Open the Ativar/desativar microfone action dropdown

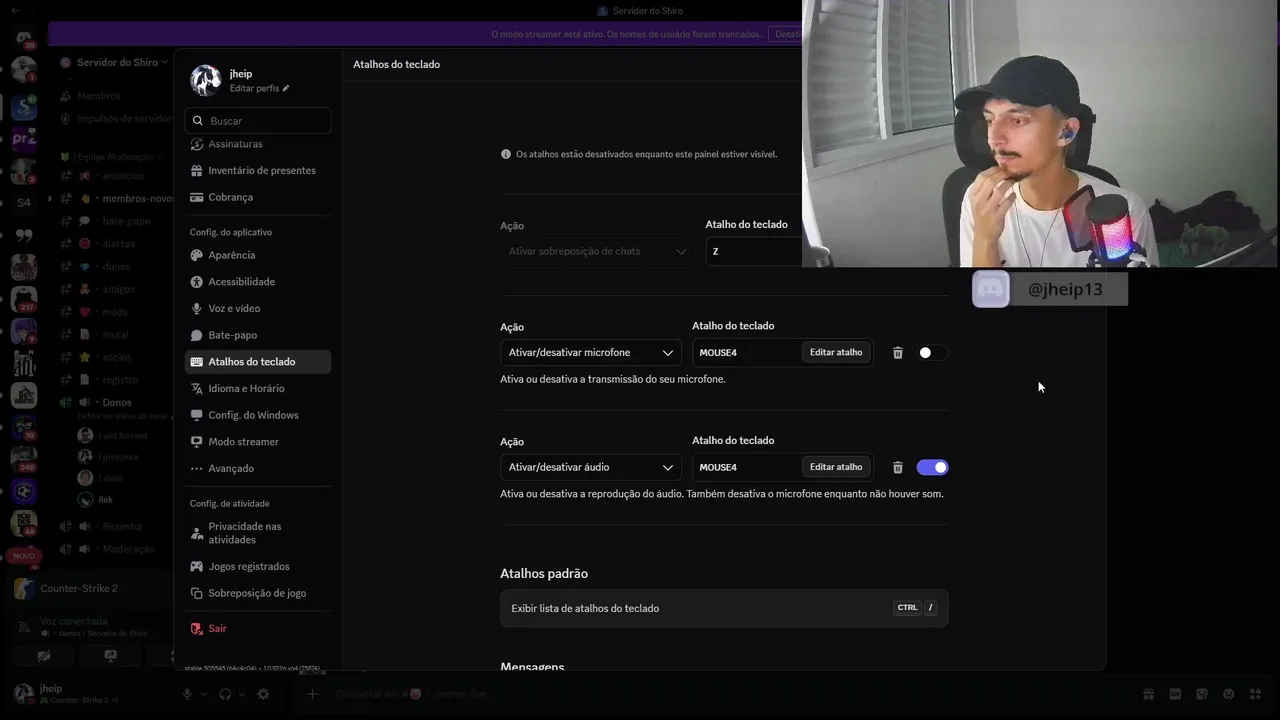tap(591, 353)
